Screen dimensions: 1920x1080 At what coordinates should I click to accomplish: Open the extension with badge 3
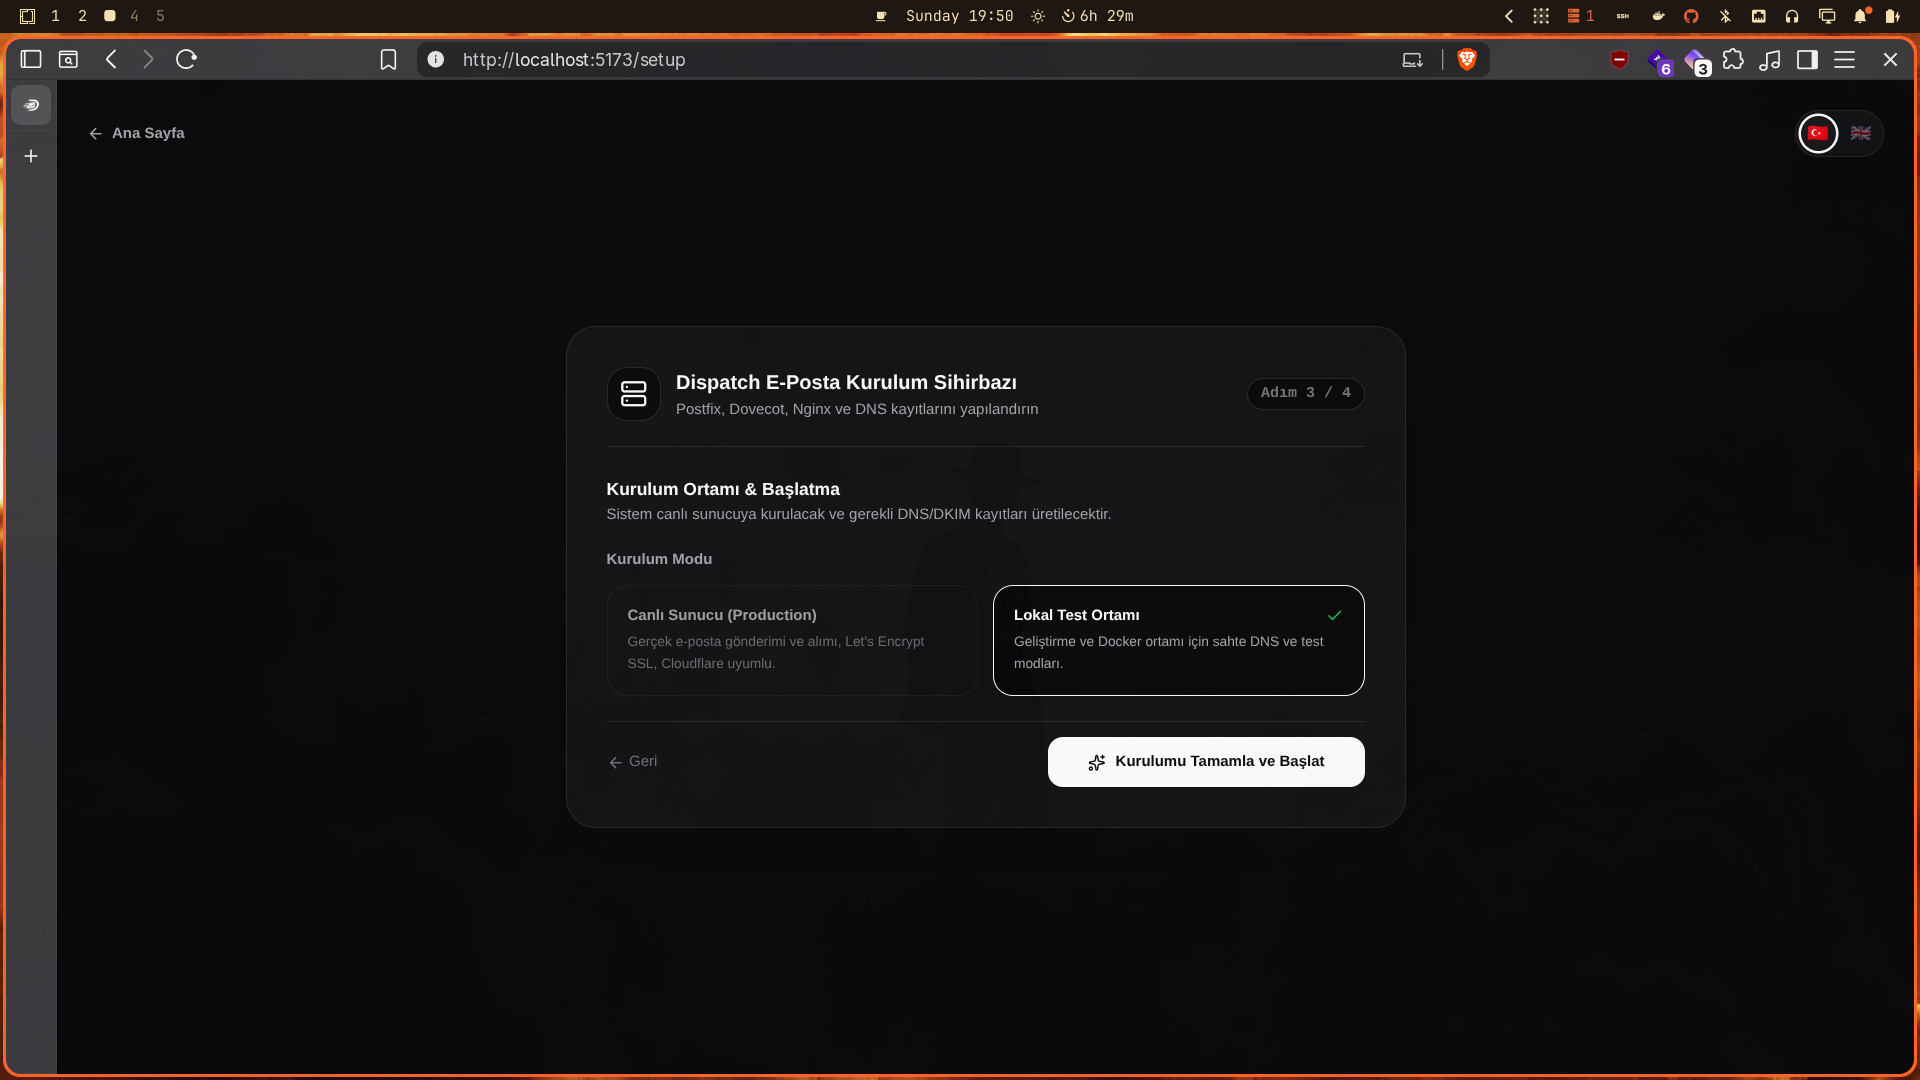[x=1697, y=61]
